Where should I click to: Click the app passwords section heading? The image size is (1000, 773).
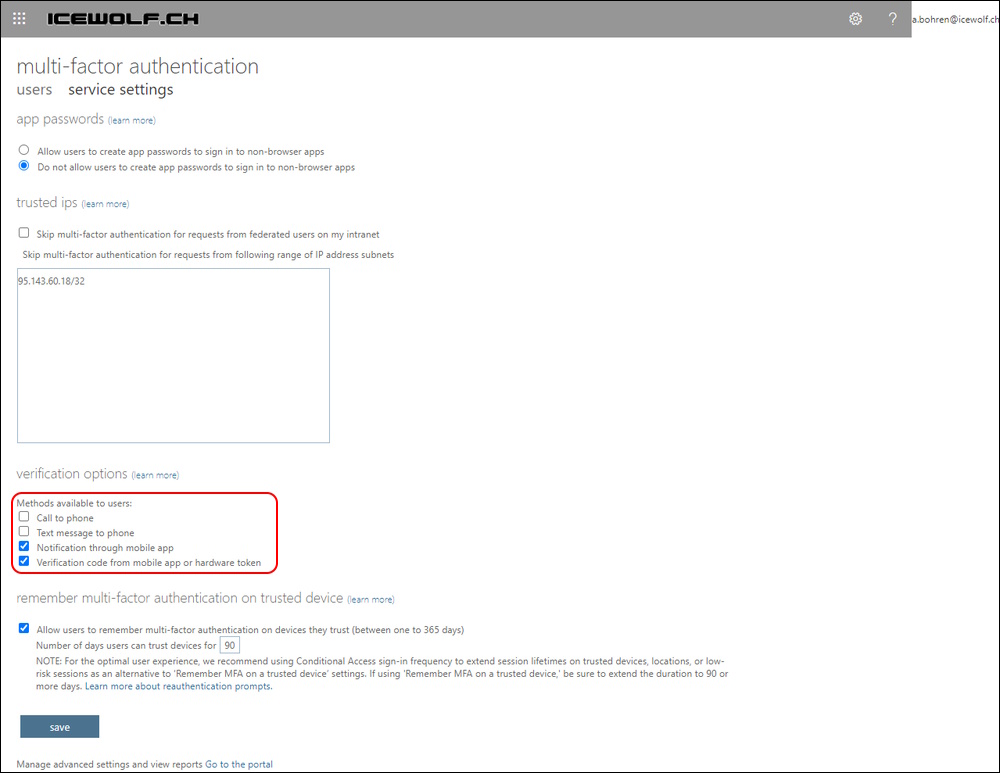tap(60, 119)
